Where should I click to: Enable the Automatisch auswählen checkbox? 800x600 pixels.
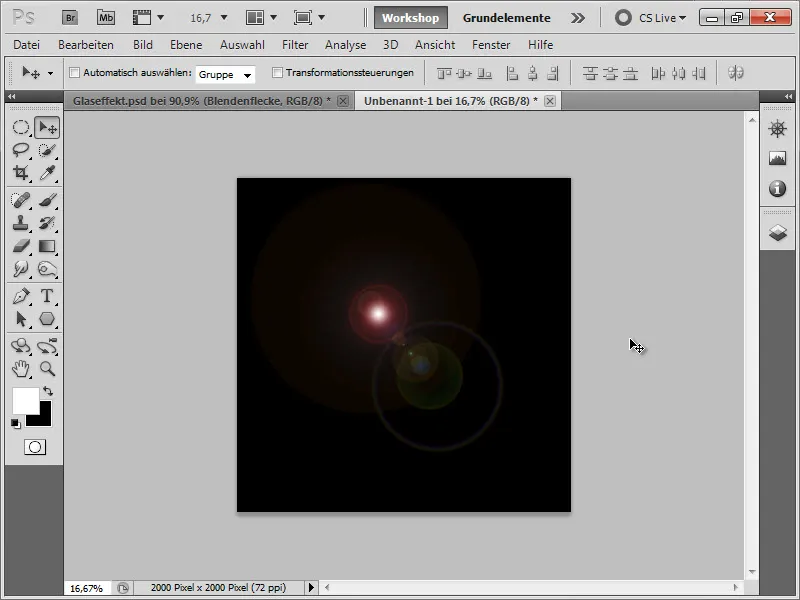(74, 70)
